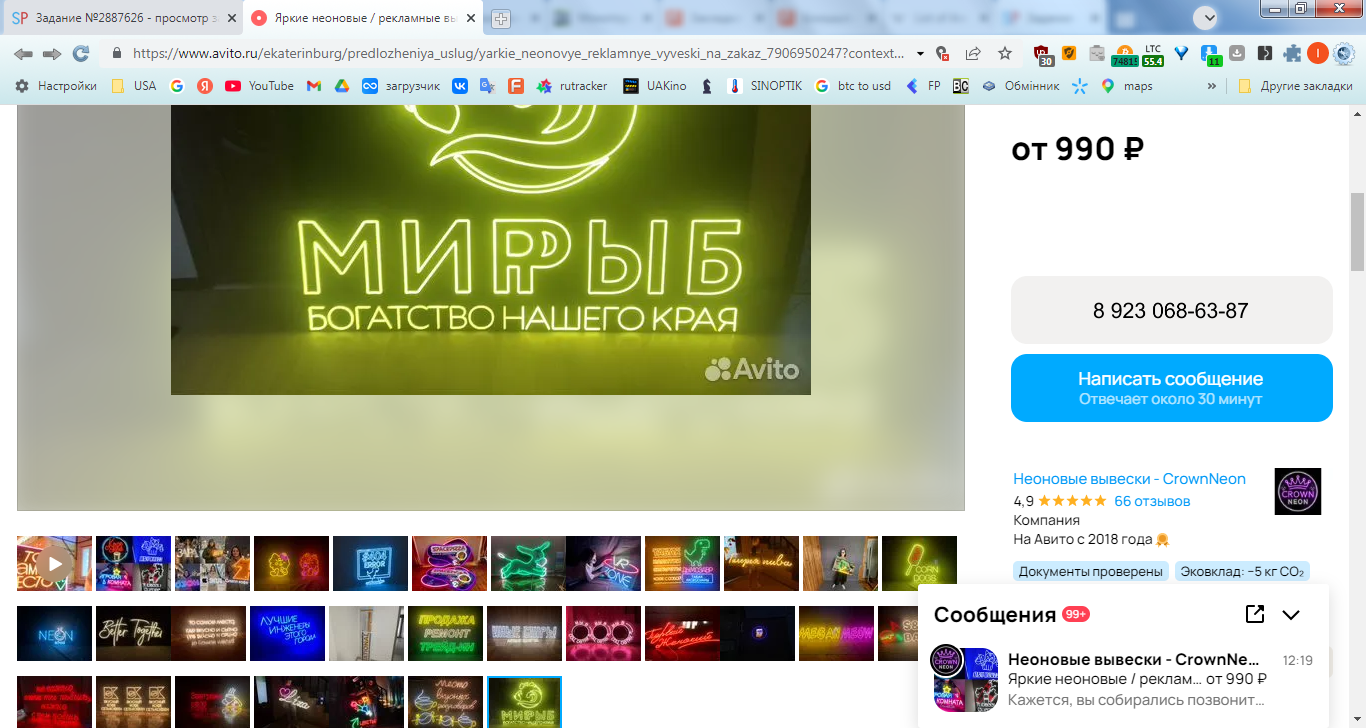Open the YouTube bookmark
The height and width of the screenshot is (728, 1366).
coord(260,86)
